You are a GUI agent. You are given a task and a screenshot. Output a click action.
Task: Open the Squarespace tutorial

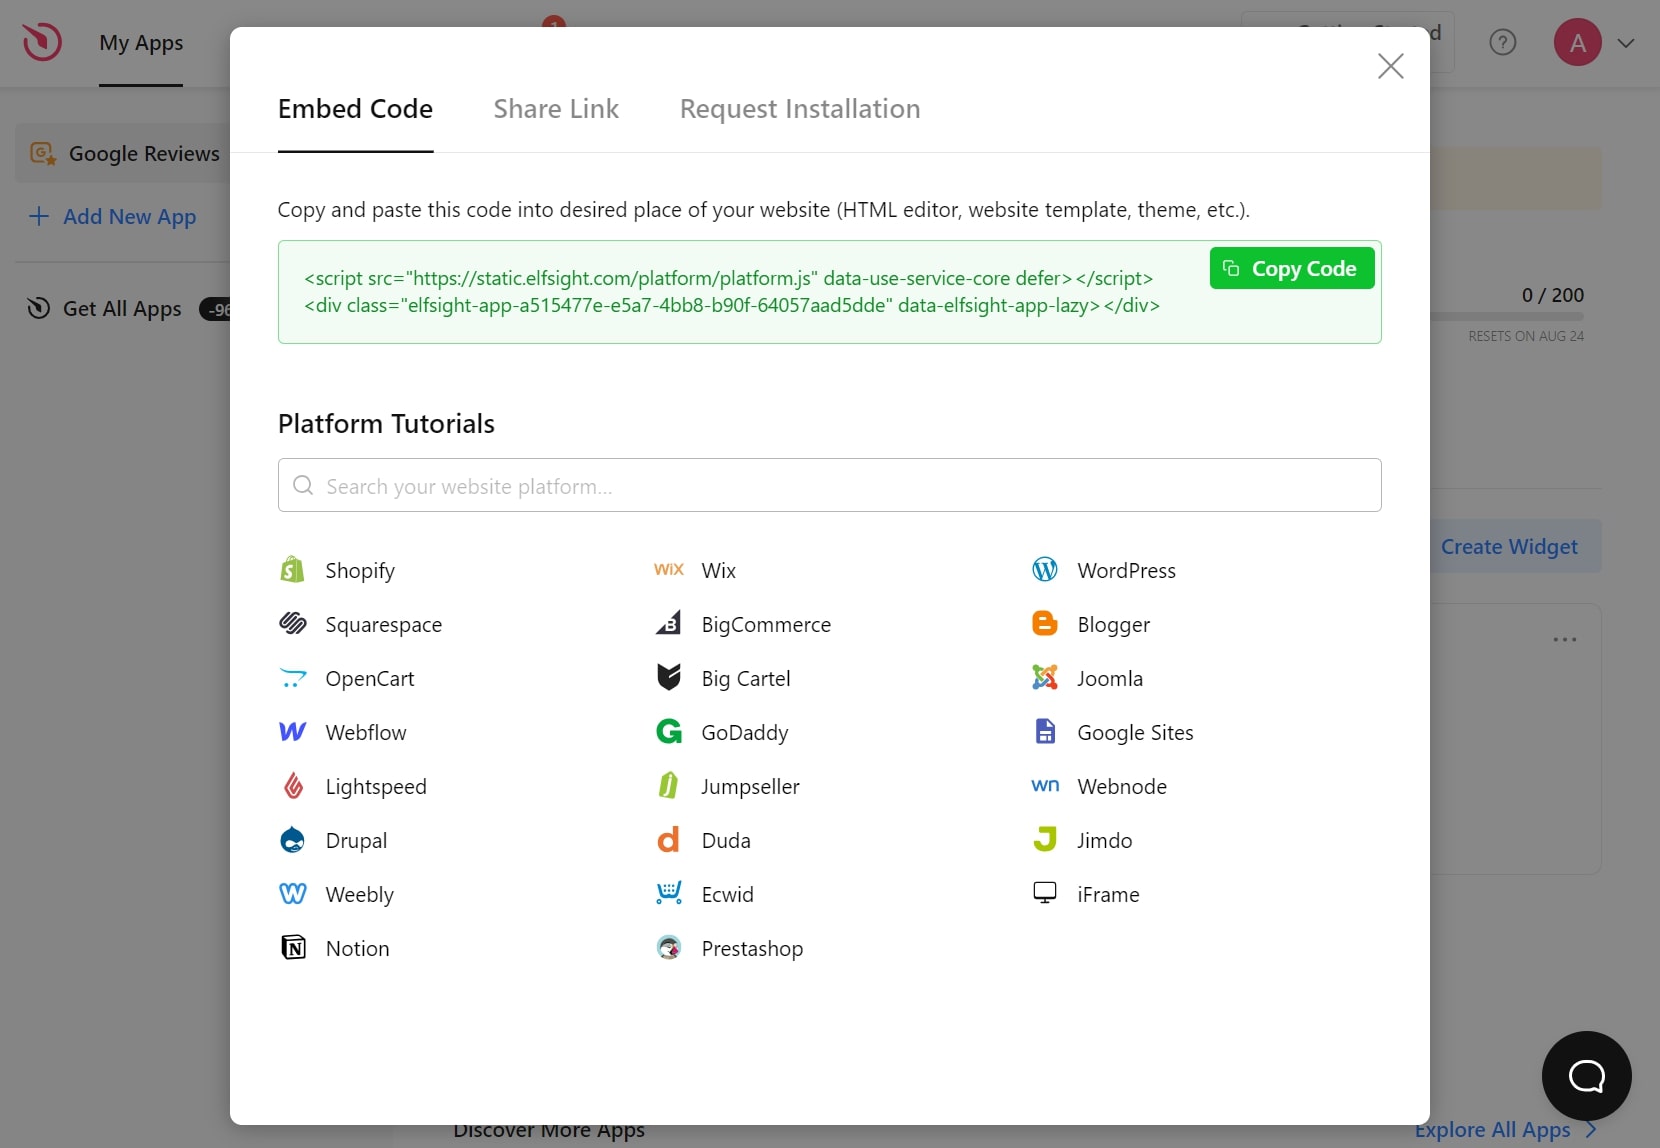pos(384,624)
